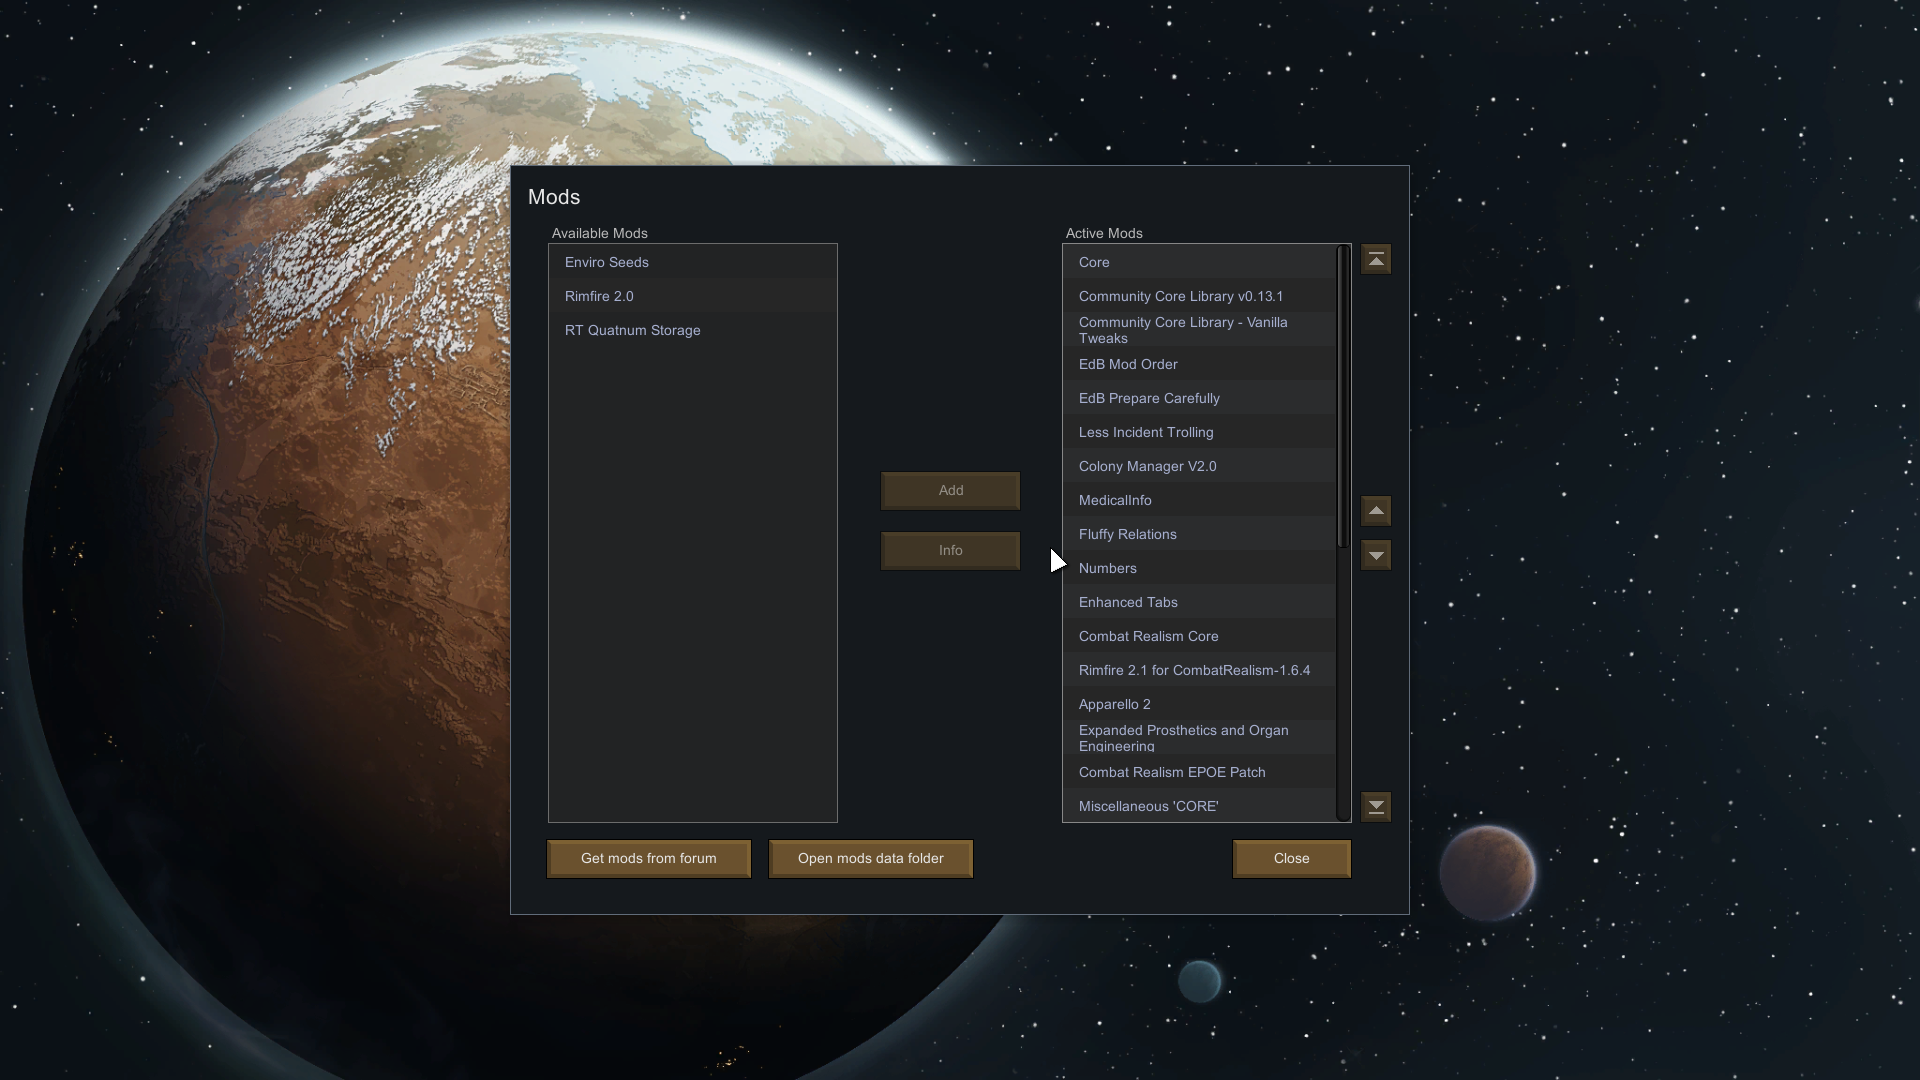
Task: Click the move mod down arrow button
Action: [x=1375, y=555]
